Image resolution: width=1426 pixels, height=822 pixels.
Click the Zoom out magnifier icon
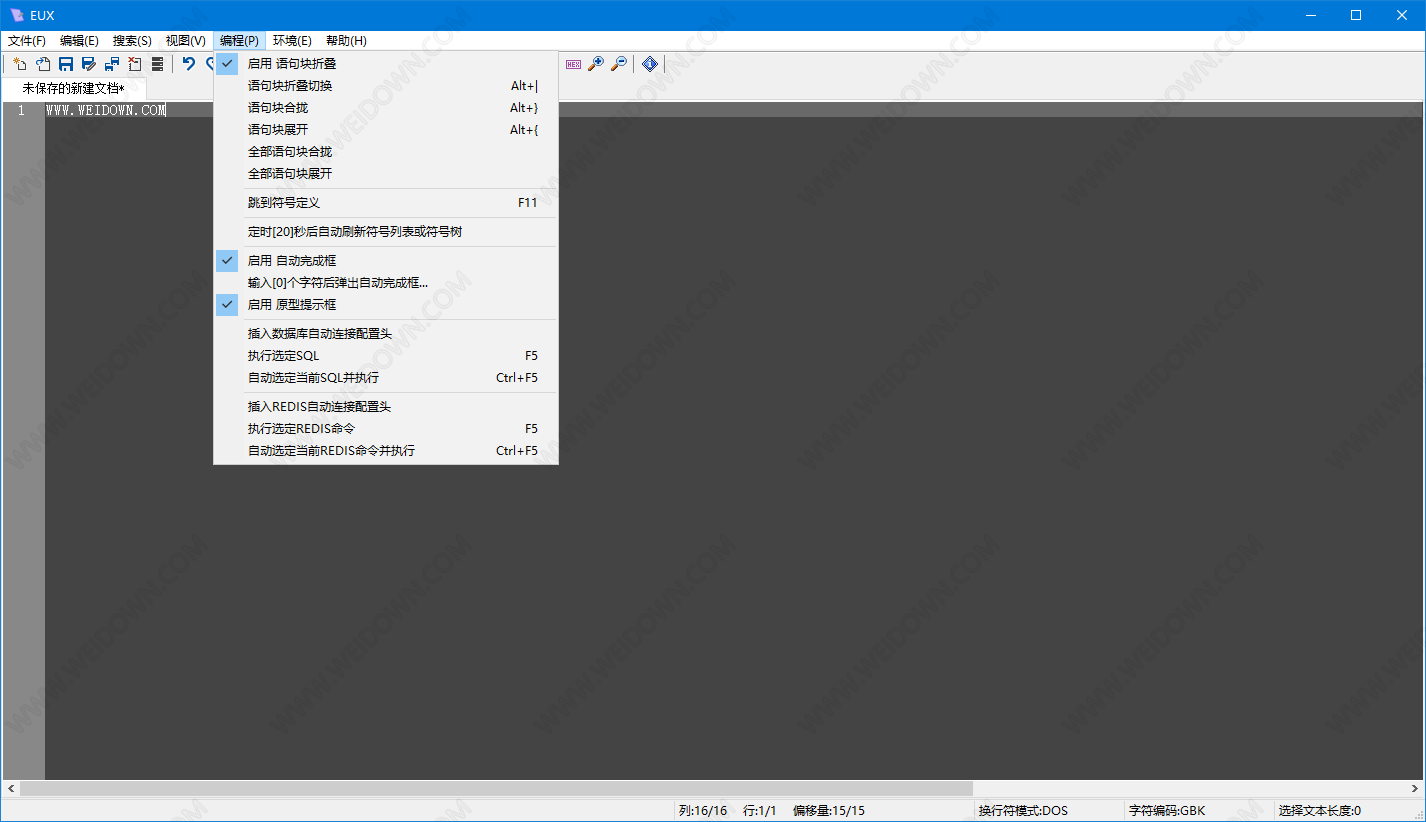pyautogui.click(x=619, y=64)
